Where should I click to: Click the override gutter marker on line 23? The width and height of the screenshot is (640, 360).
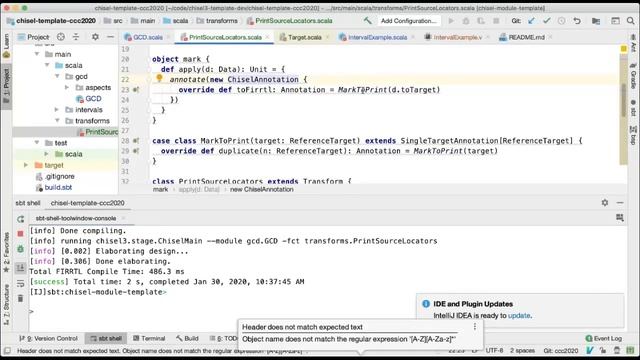point(136,90)
